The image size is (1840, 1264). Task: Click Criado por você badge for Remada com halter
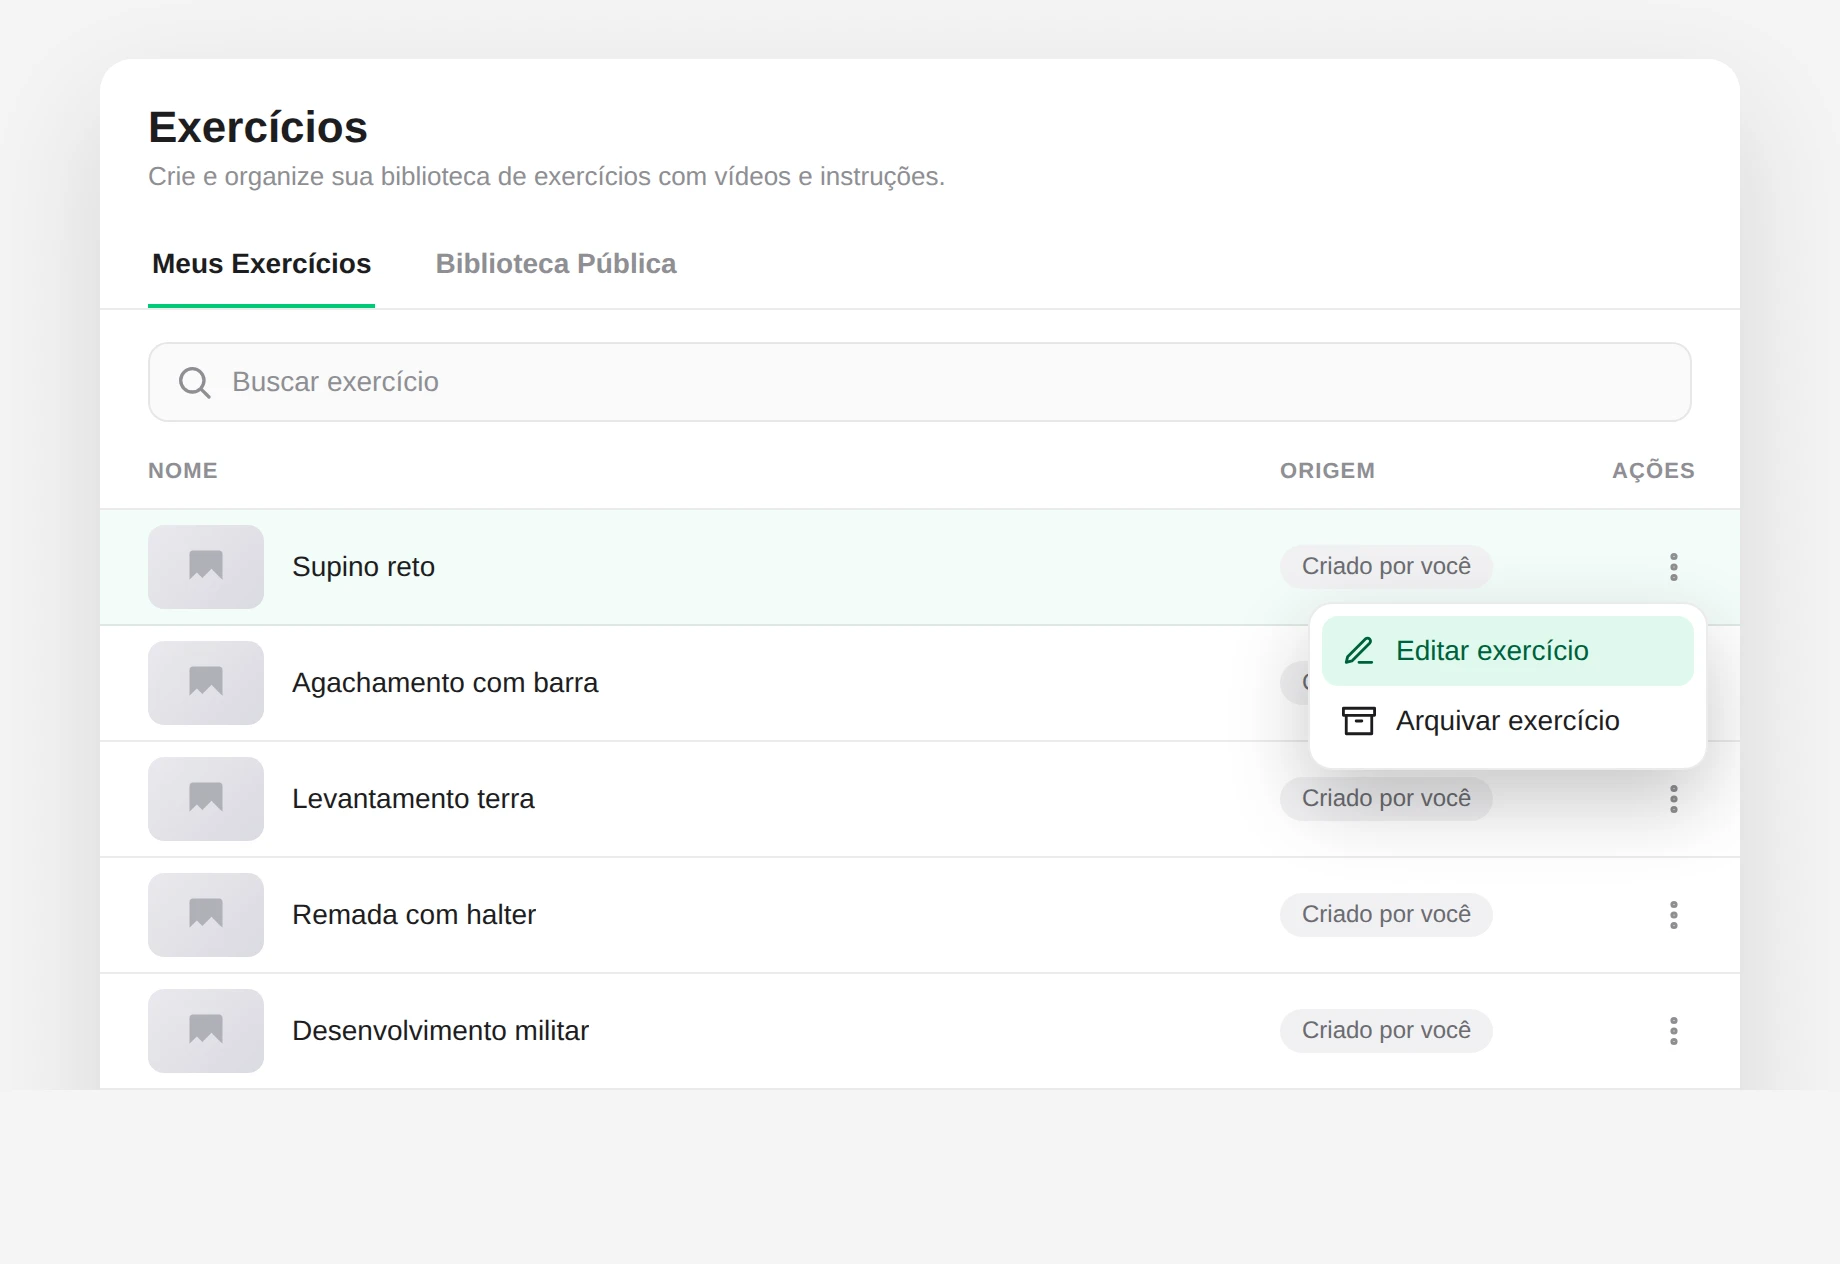1386,915
